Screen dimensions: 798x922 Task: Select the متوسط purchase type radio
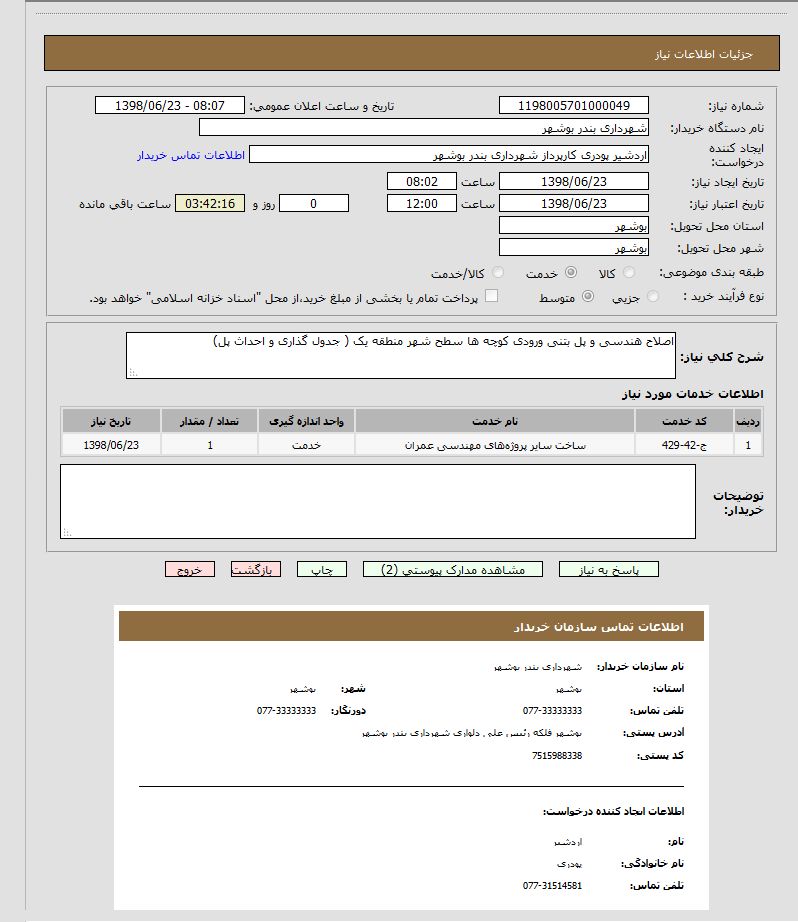tap(587, 297)
